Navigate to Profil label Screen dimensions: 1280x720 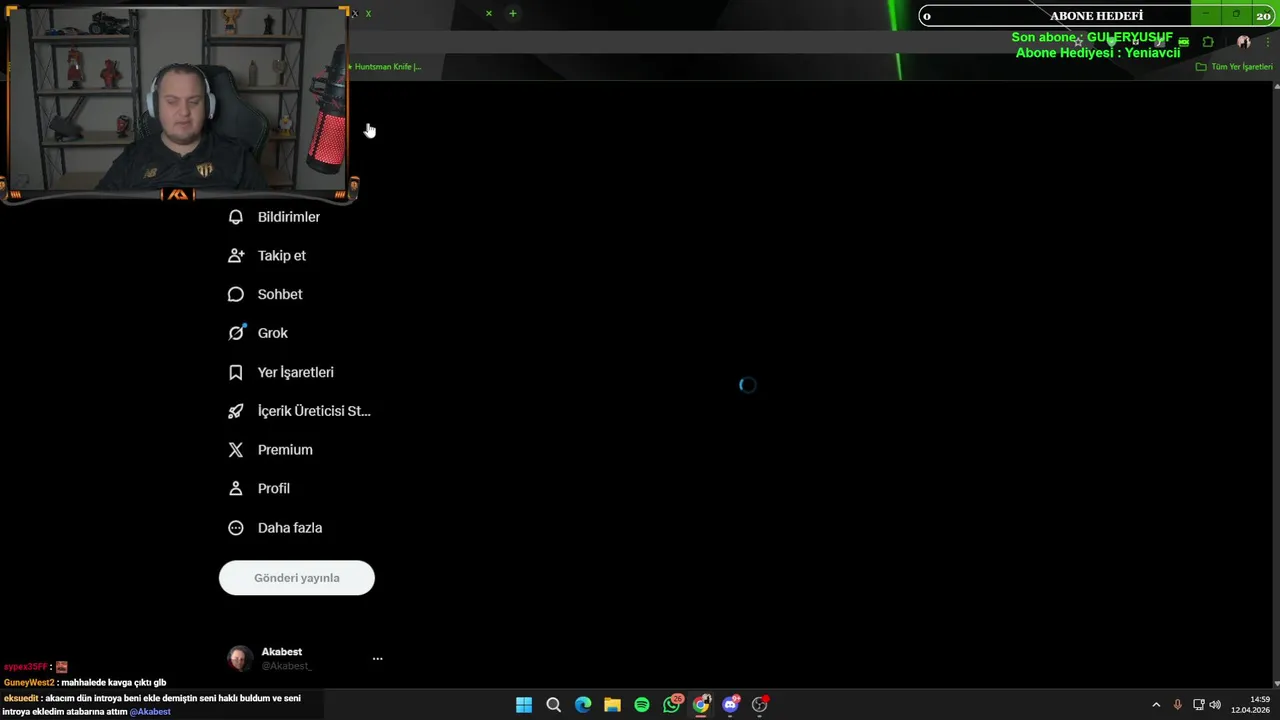pyautogui.click(x=274, y=489)
